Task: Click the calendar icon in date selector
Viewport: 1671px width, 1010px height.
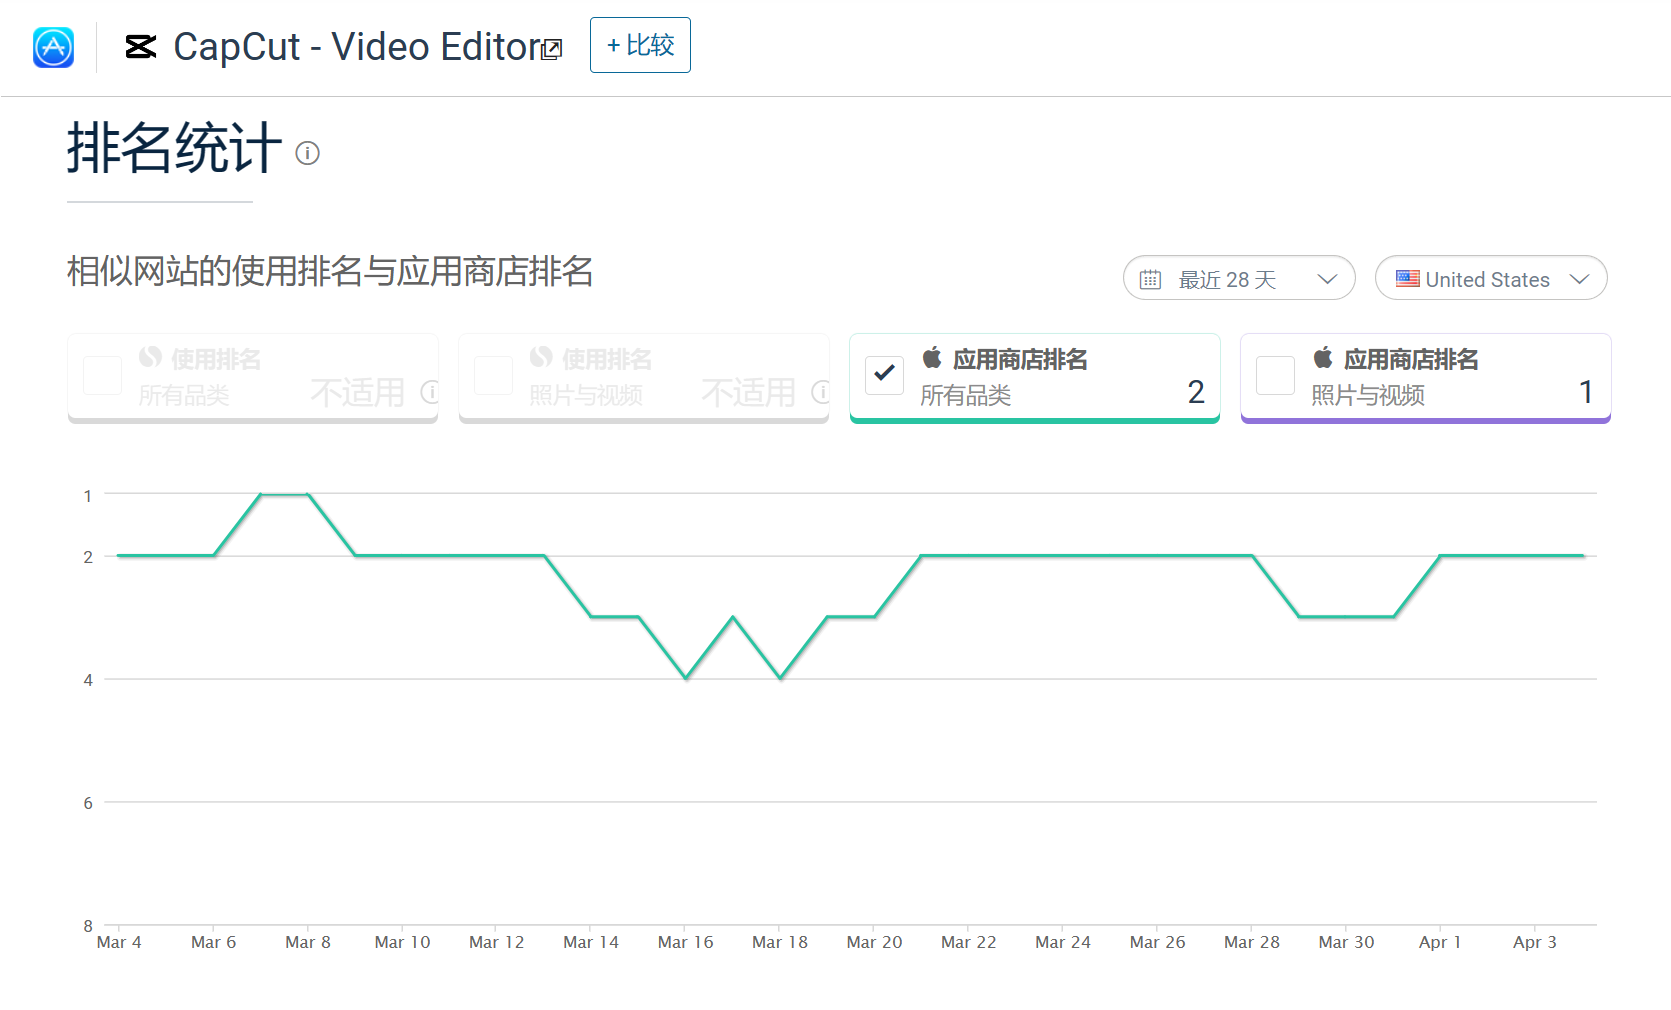Action: click(x=1150, y=280)
